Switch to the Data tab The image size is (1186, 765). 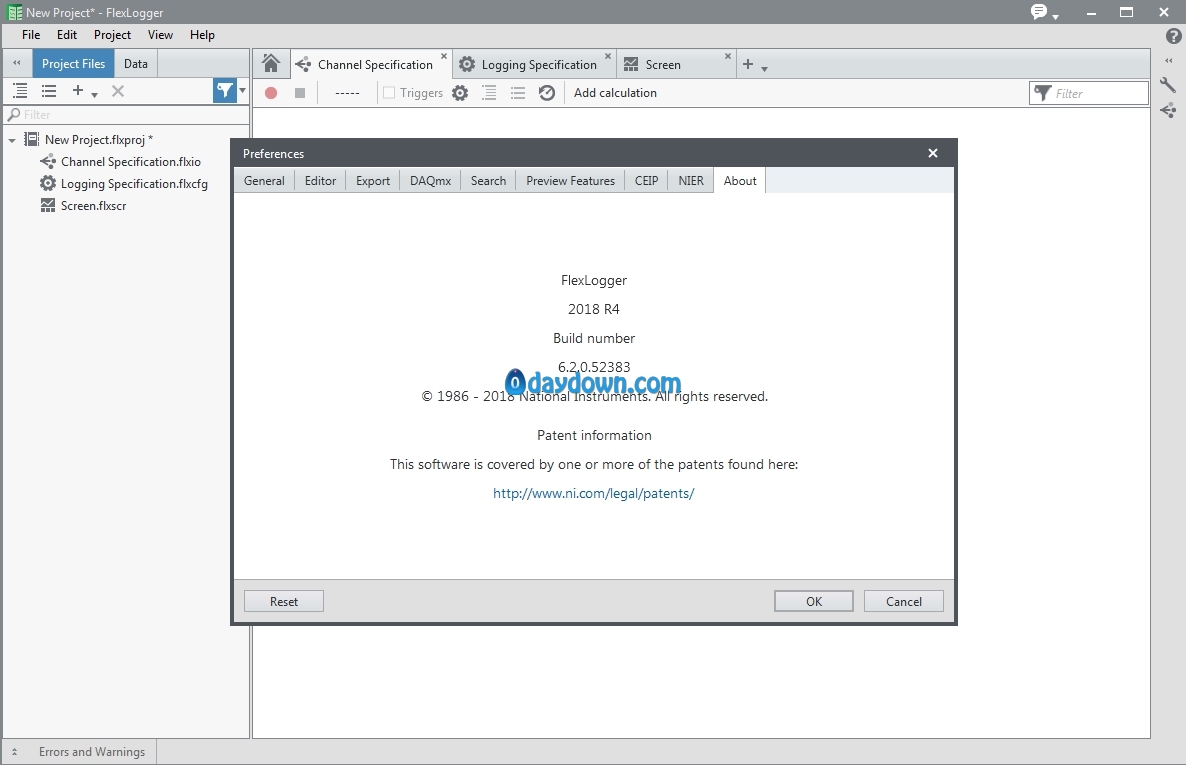(136, 64)
